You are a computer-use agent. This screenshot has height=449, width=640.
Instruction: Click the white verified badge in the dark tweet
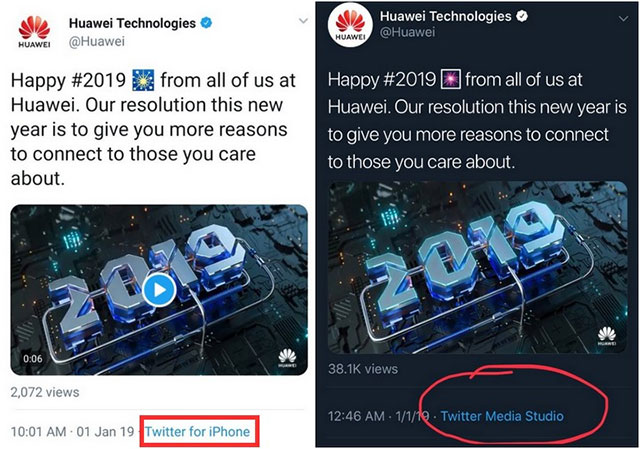[519, 17]
